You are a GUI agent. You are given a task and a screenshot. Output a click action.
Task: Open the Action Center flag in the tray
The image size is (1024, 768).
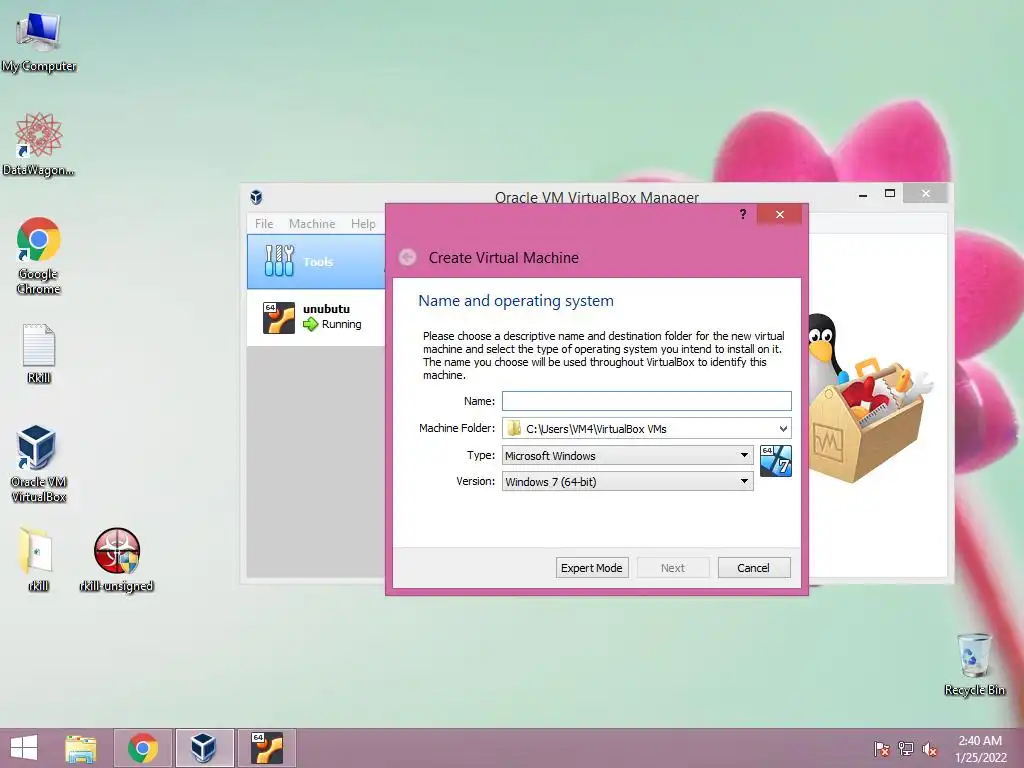pos(882,749)
